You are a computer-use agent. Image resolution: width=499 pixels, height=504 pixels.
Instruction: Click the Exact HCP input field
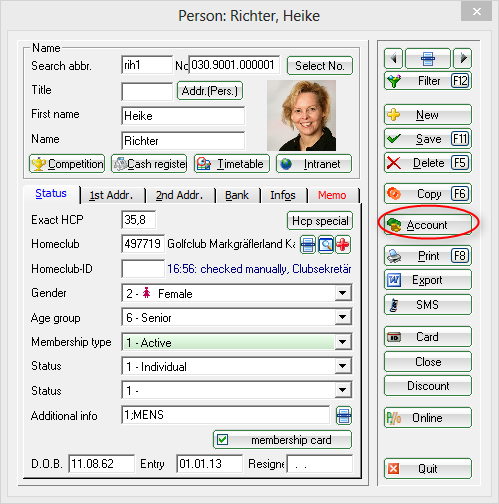tap(139, 220)
